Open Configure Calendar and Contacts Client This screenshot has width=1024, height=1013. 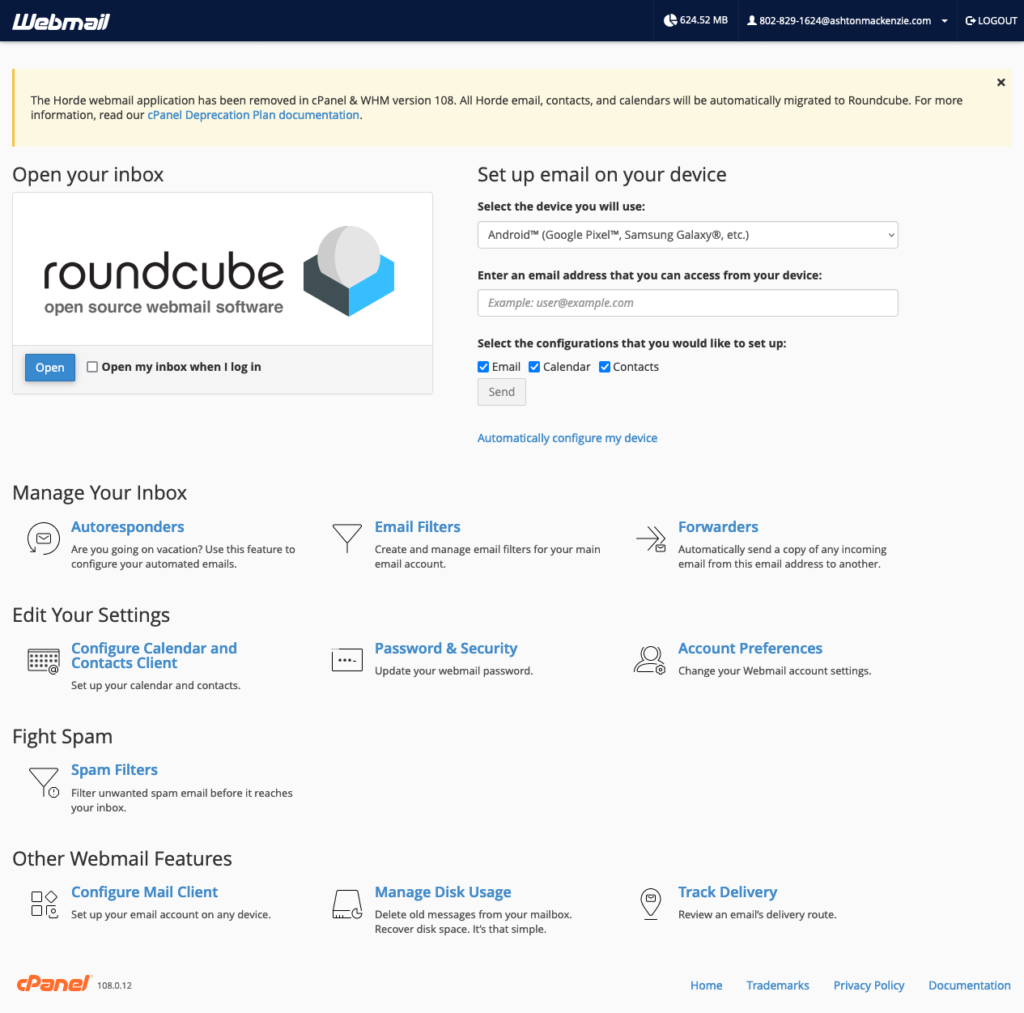(154, 656)
